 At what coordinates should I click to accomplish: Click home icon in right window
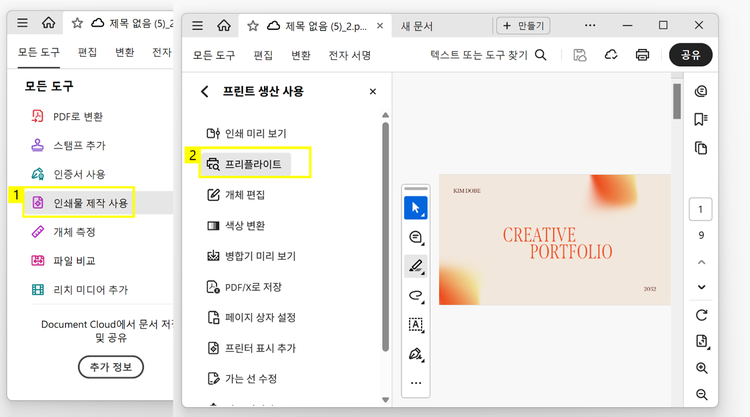(224, 25)
